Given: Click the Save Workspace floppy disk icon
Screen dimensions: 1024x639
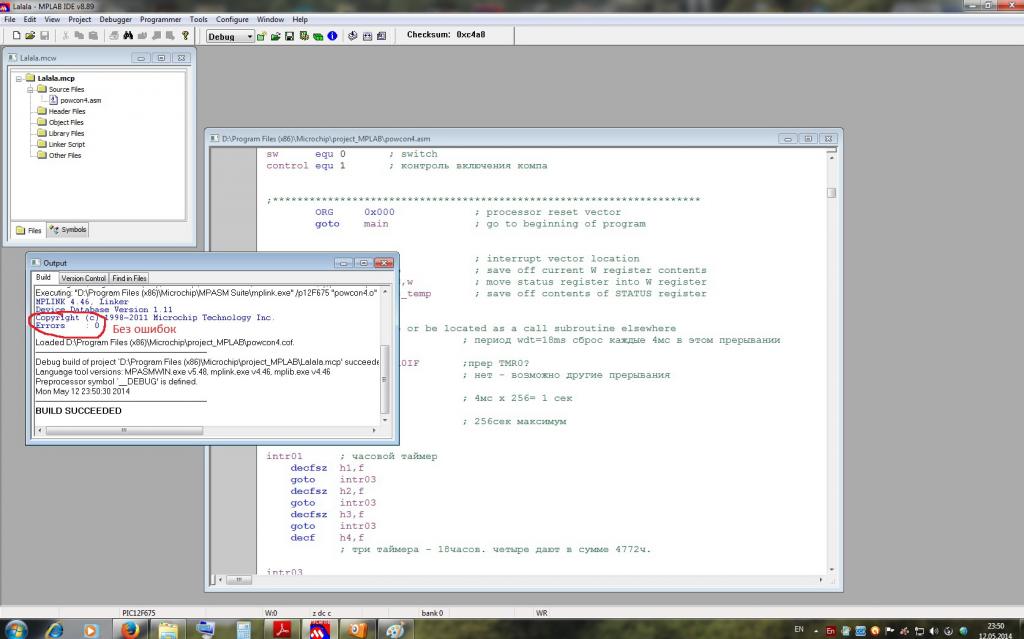Looking at the screenshot, I should pyautogui.click(x=289, y=36).
